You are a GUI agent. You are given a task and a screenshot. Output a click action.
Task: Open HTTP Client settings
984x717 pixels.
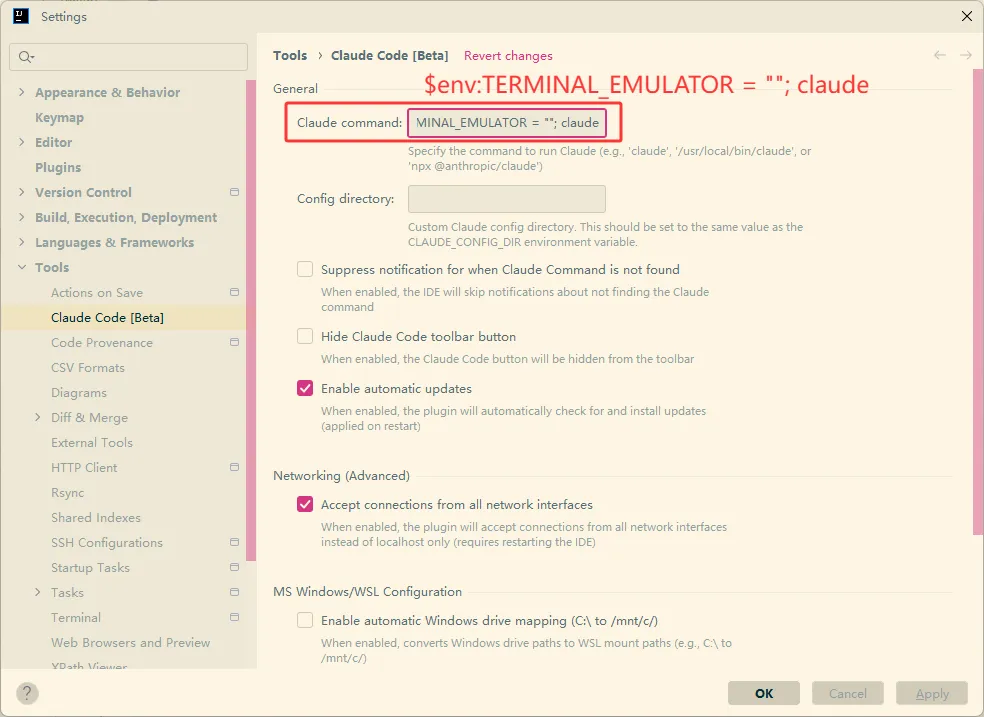pyautogui.click(x=84, y=467)
